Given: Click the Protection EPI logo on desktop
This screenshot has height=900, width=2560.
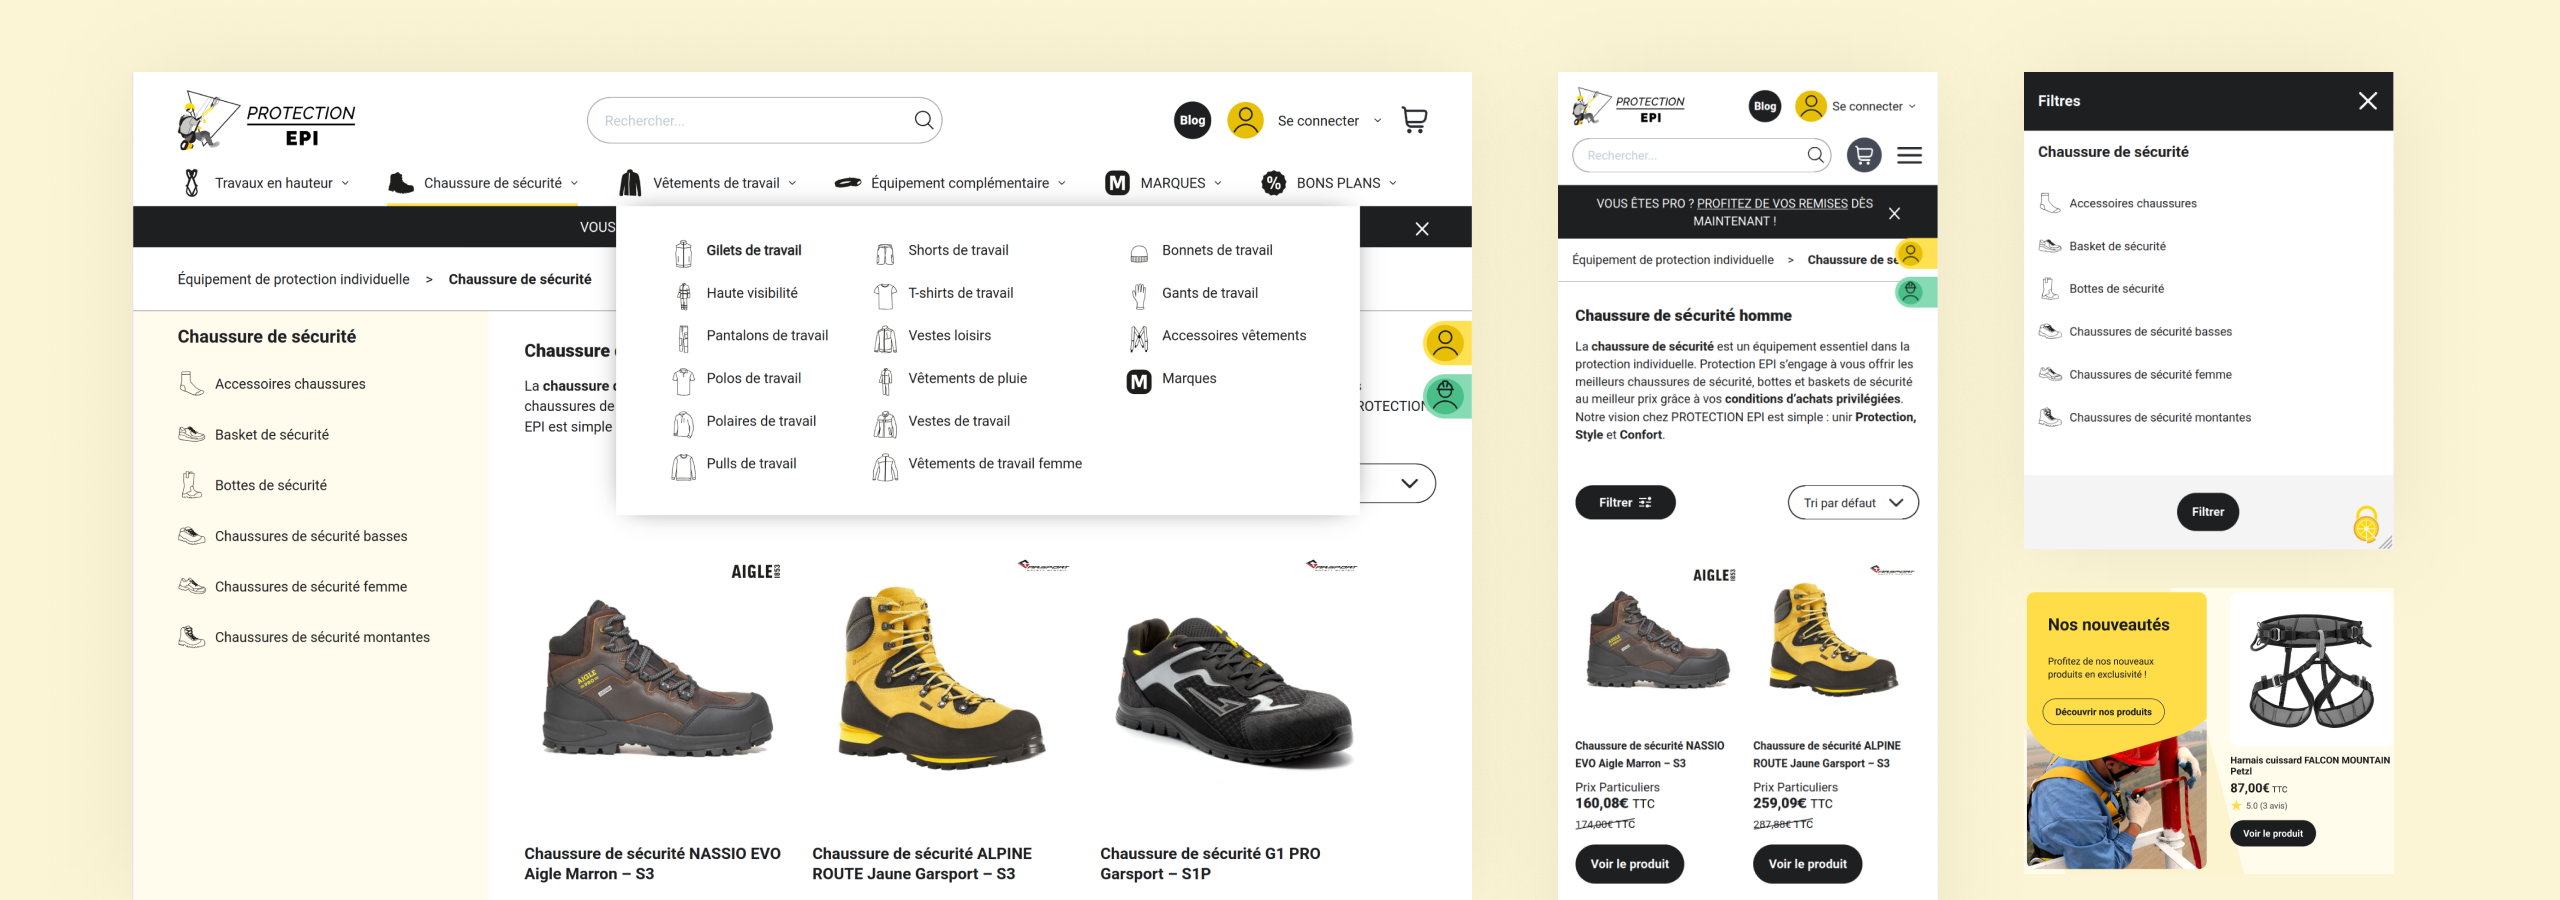Looking at the screenshot, I should tap(267, 120).
